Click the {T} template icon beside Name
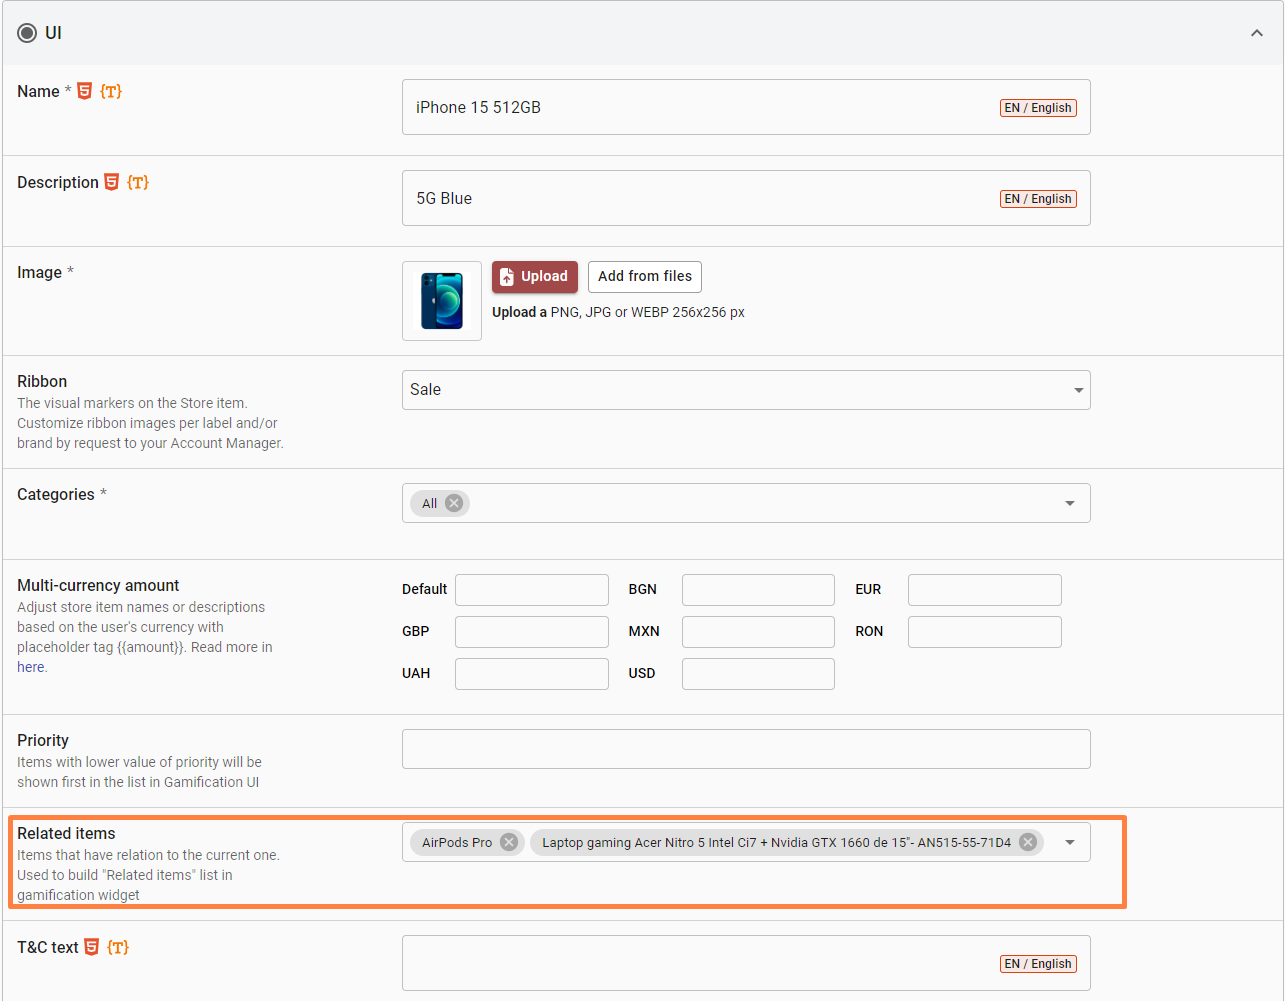Viewport: 1285px width, 1001px height. pyautogui.click(x=111, y=91)
